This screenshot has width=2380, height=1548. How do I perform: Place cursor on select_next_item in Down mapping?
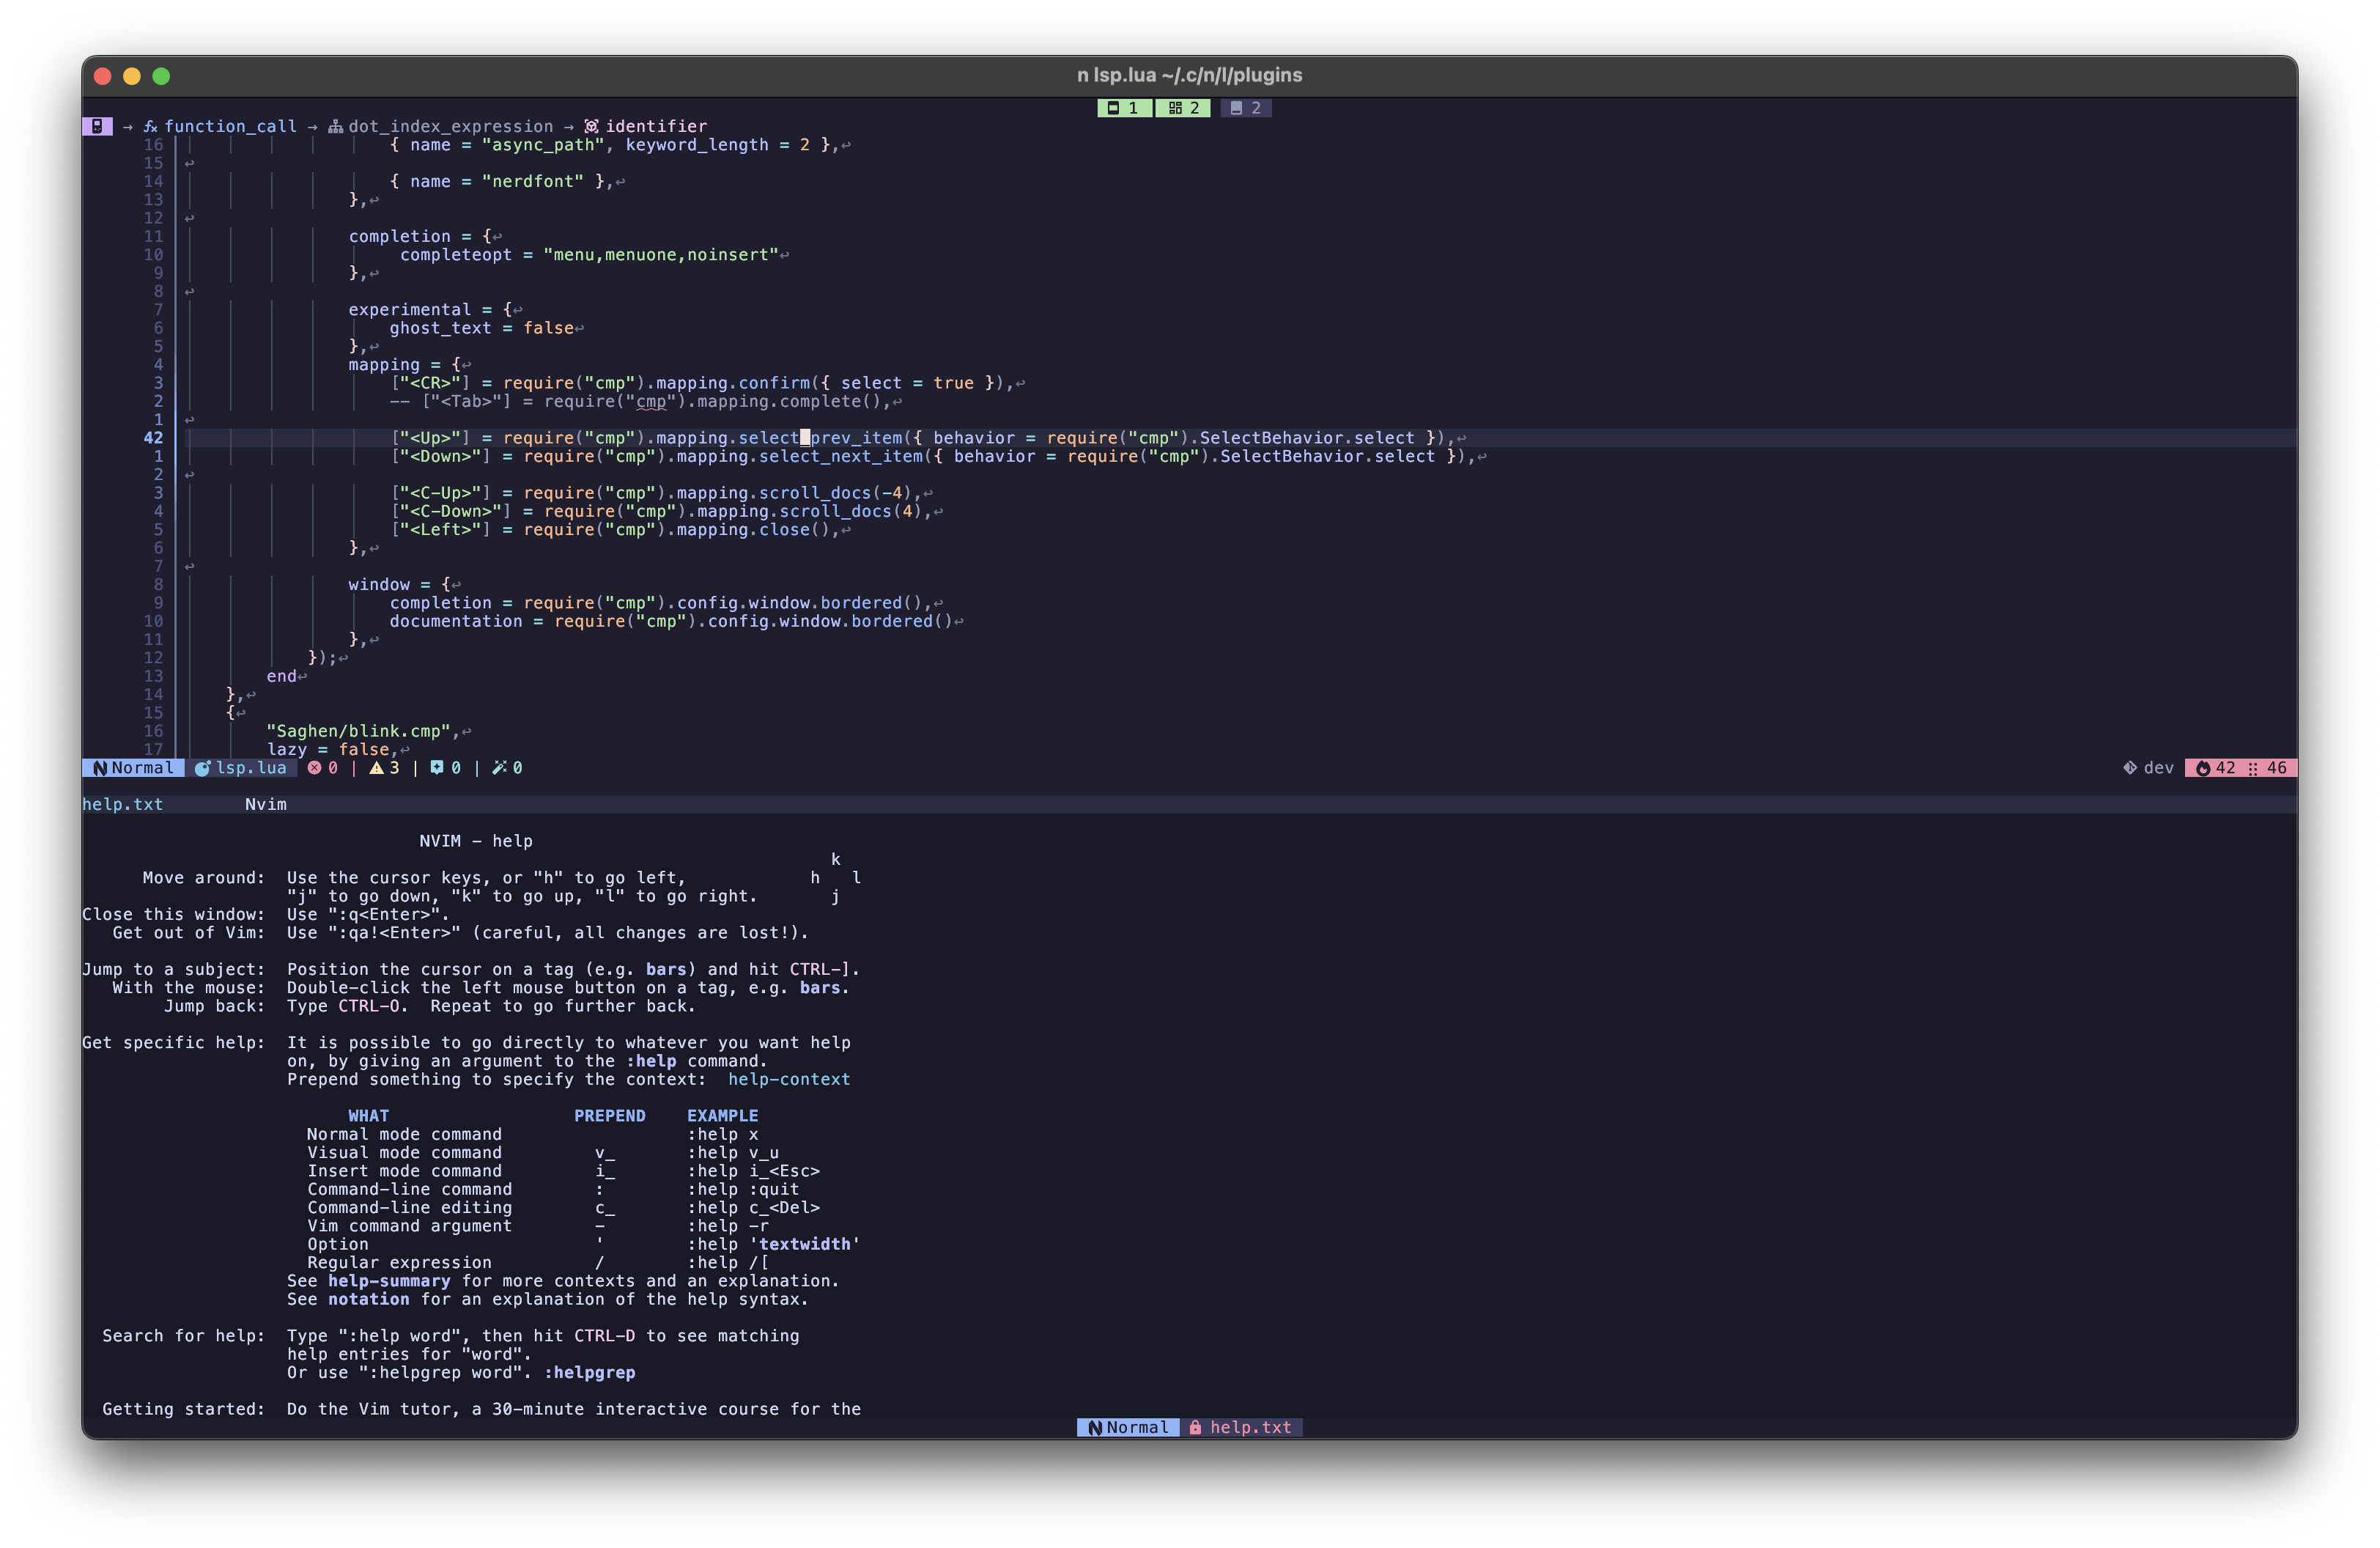point(841,456)
